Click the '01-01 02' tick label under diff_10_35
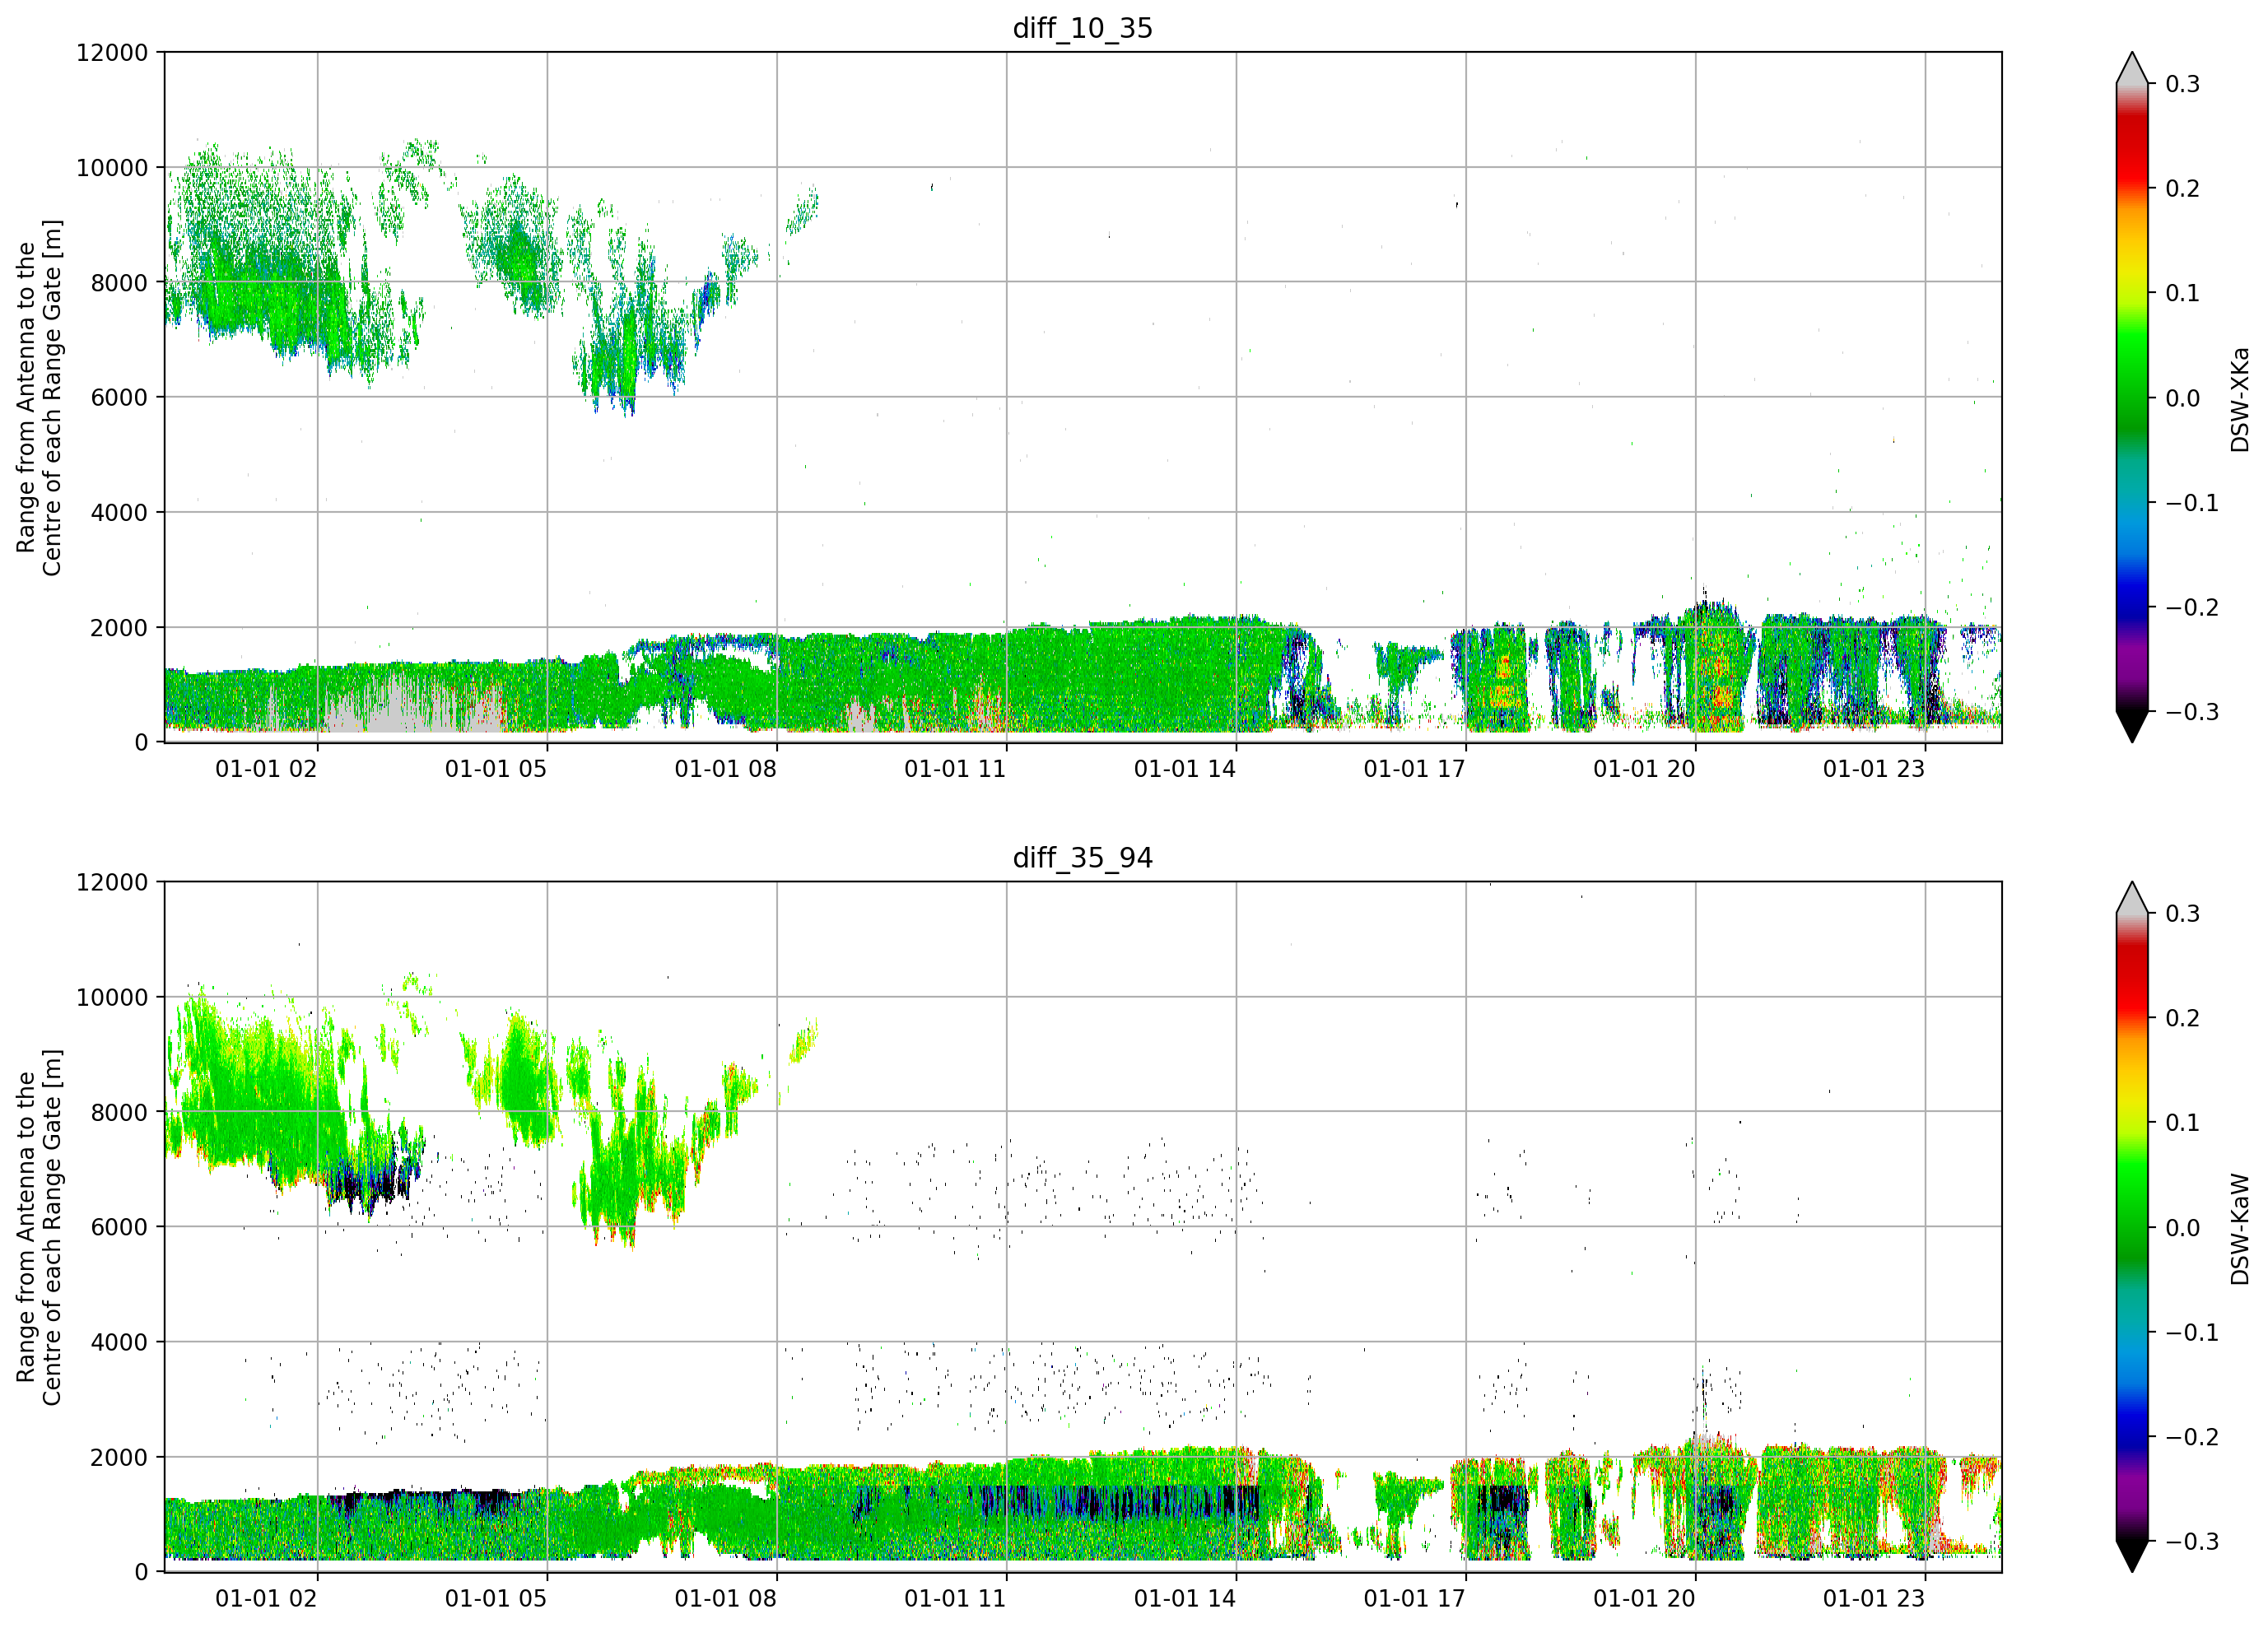This screenshot has height=1628, width=2268. click(x=266, y=769)
